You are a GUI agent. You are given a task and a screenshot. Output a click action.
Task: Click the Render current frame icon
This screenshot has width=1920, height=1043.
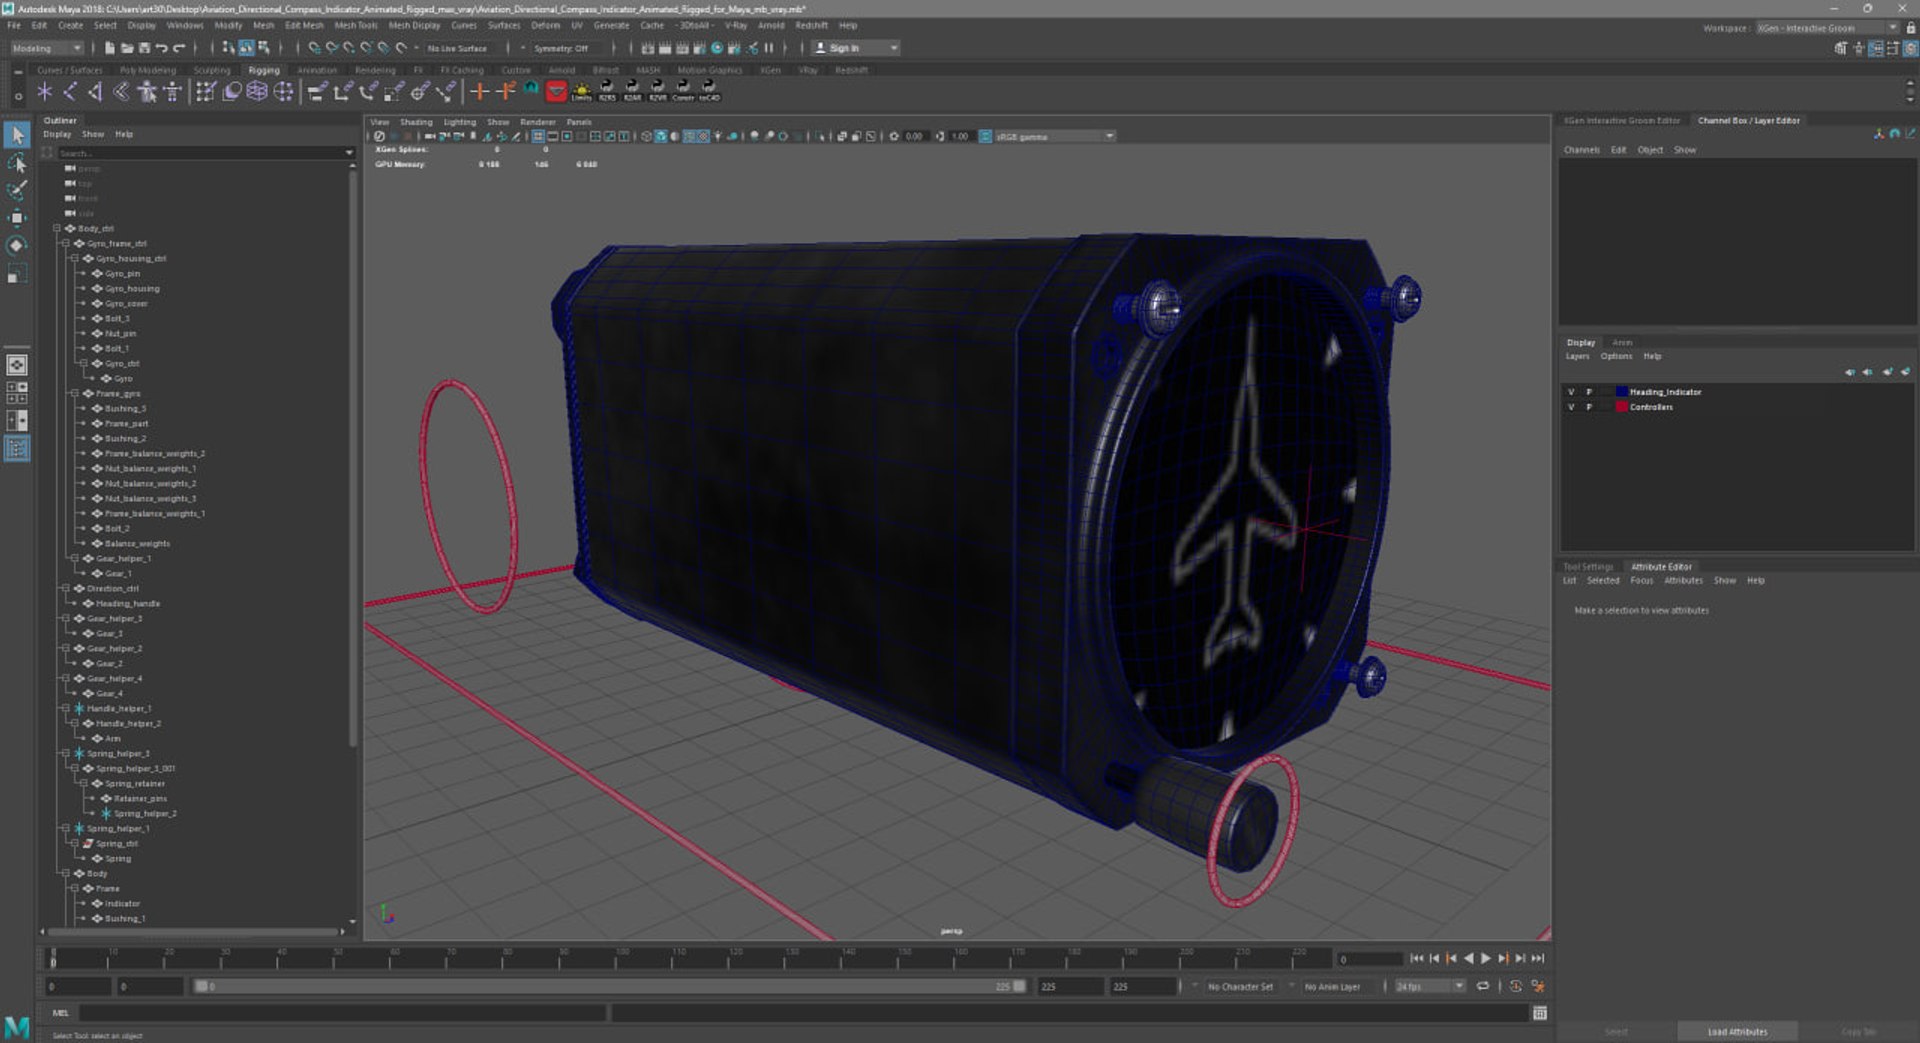click(665, 48)
